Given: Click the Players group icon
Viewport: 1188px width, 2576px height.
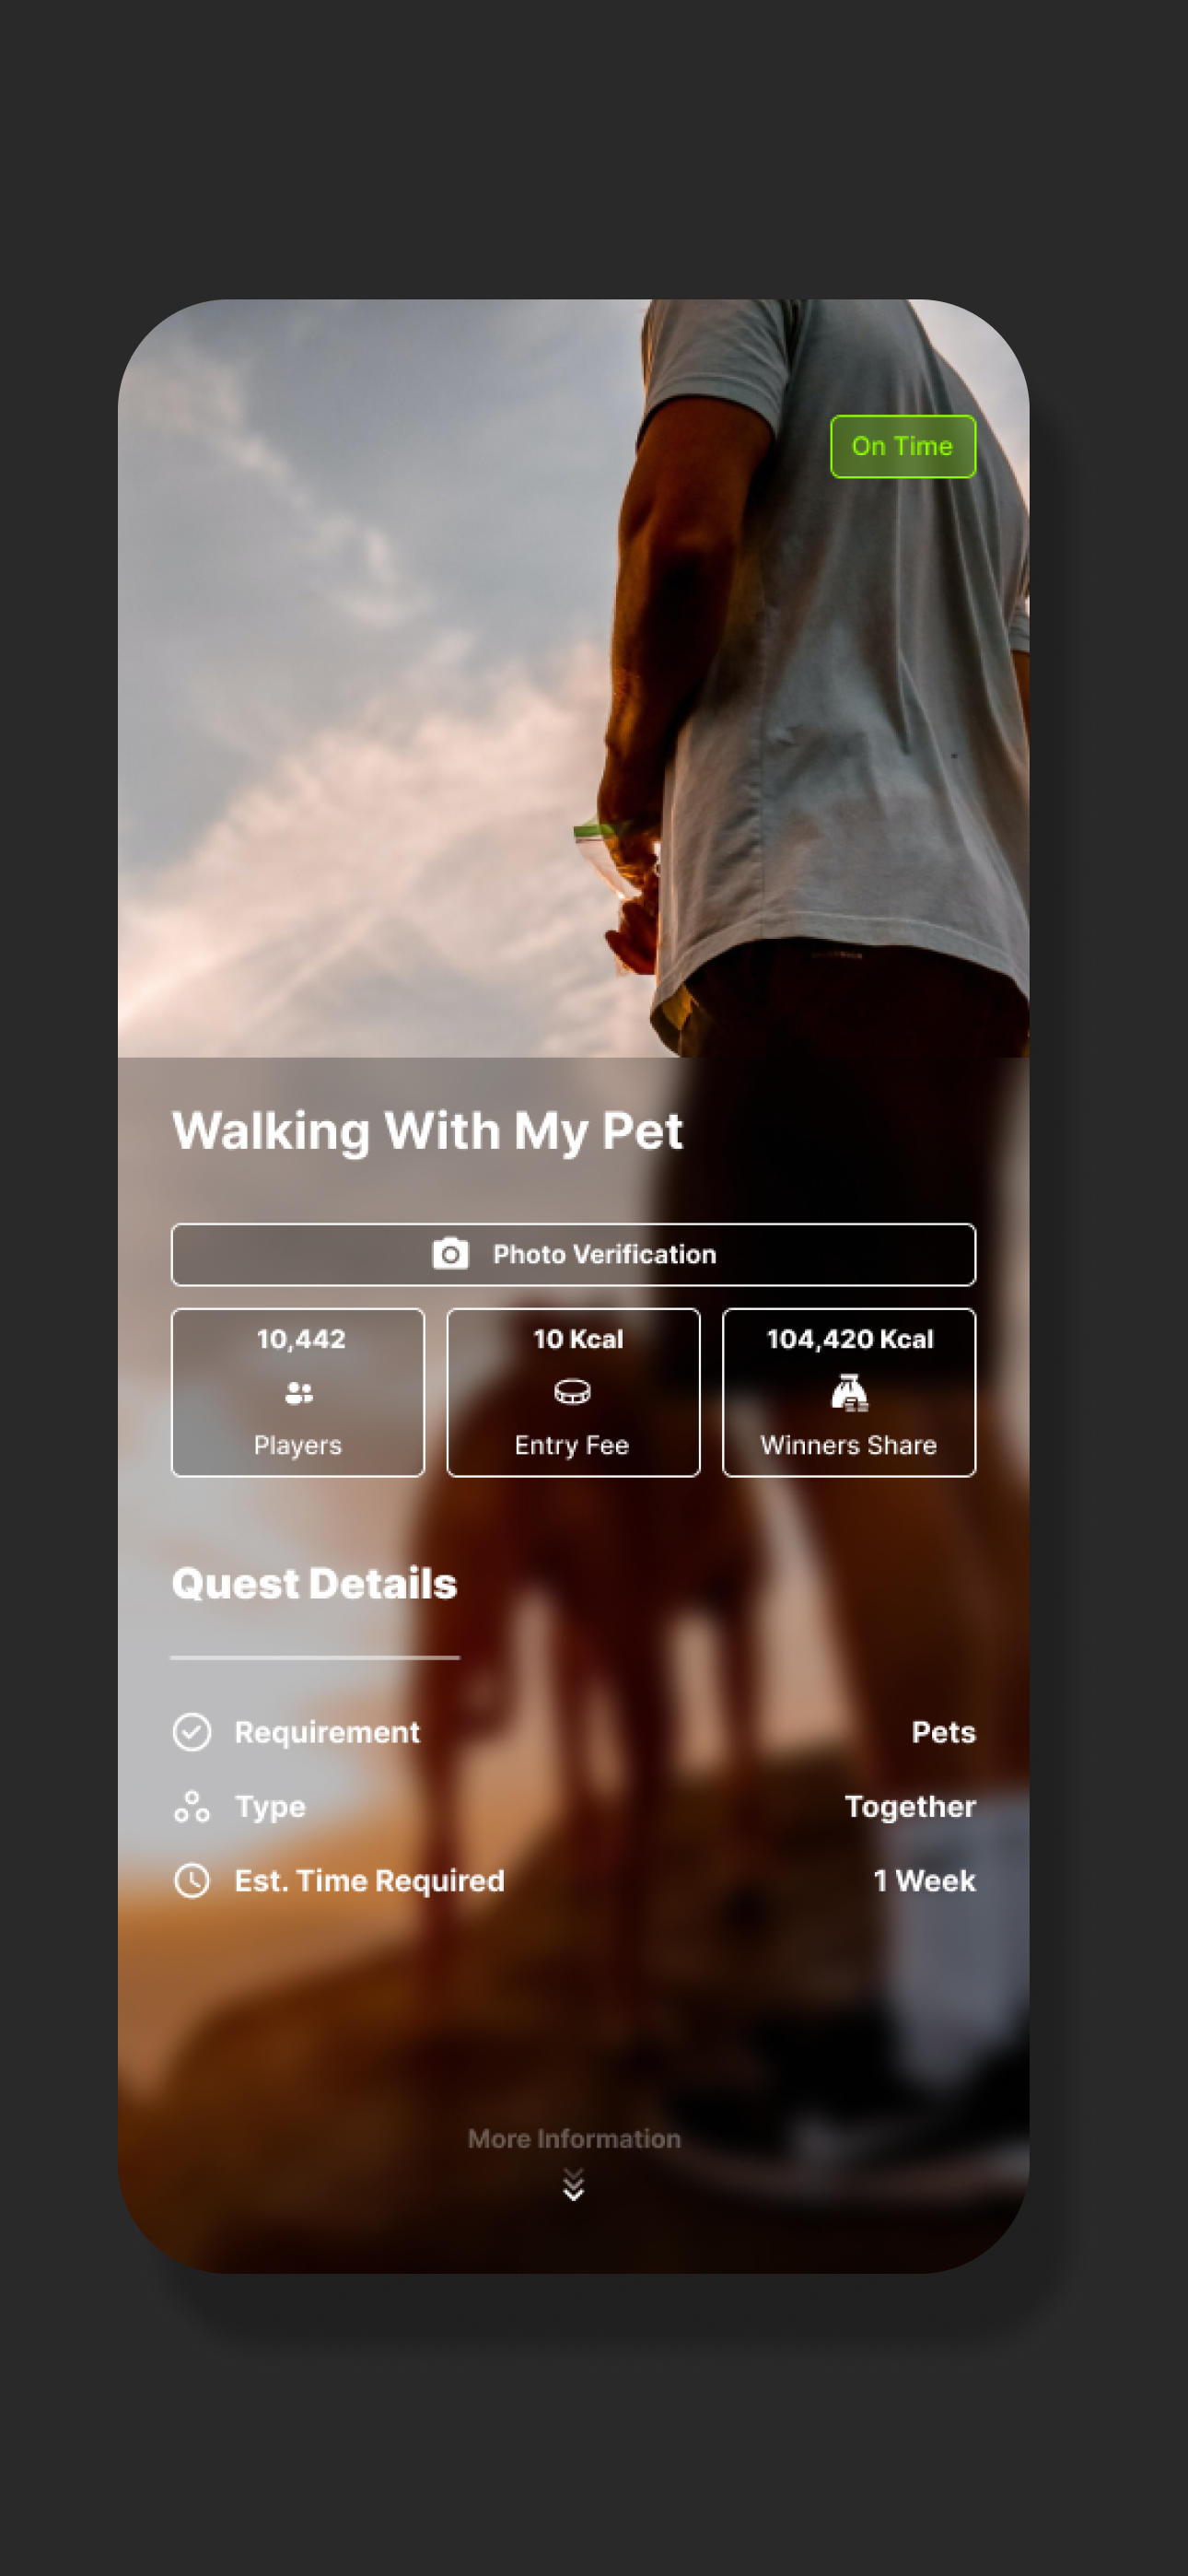Looking at the screenshot, I should coord(299,1392).
